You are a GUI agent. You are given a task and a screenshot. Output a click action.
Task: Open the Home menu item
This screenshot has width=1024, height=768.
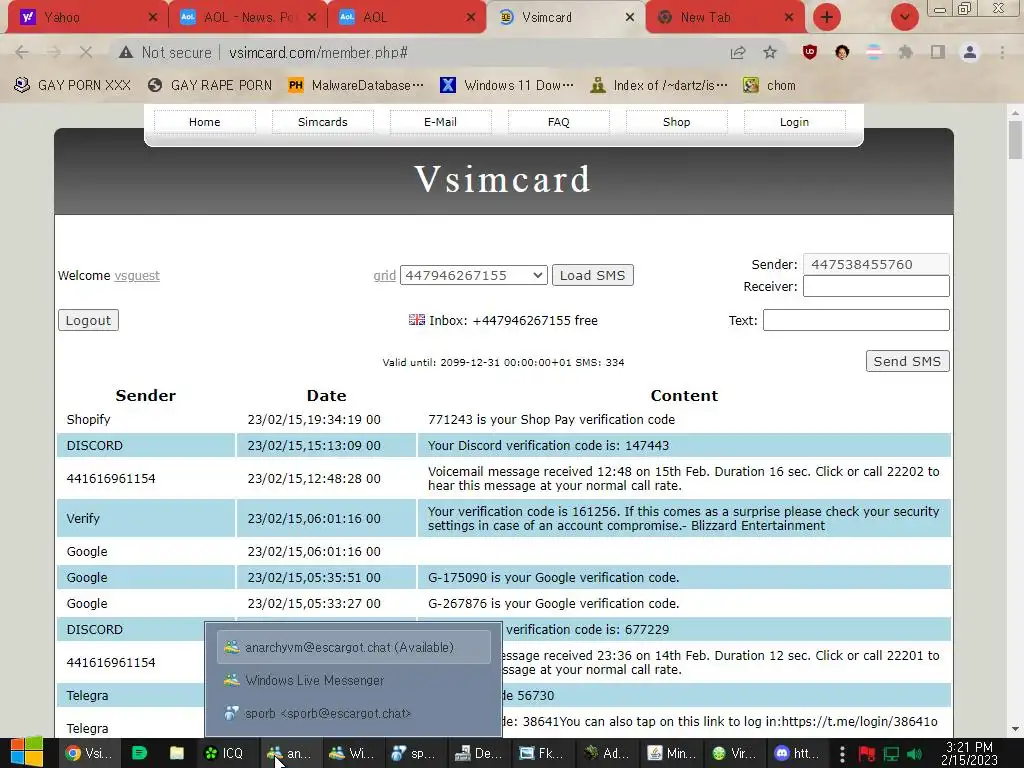pyautogui.click(x=204, y=121)
